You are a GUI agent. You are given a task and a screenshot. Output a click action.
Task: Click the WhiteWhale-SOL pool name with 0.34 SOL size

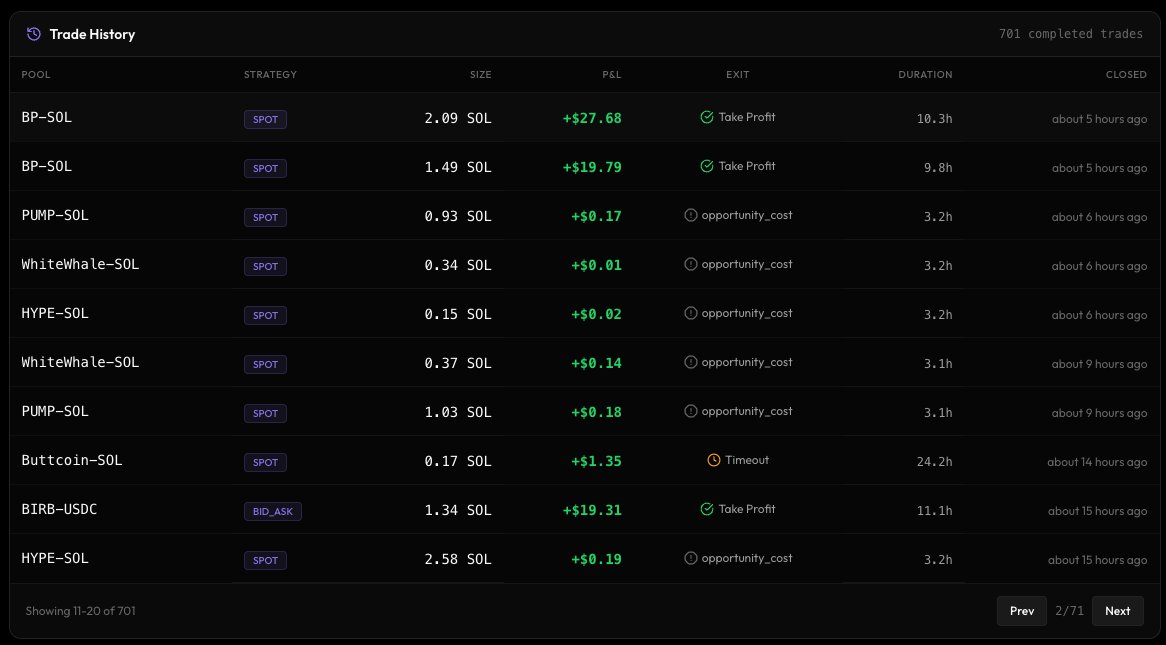click(80, 265)
